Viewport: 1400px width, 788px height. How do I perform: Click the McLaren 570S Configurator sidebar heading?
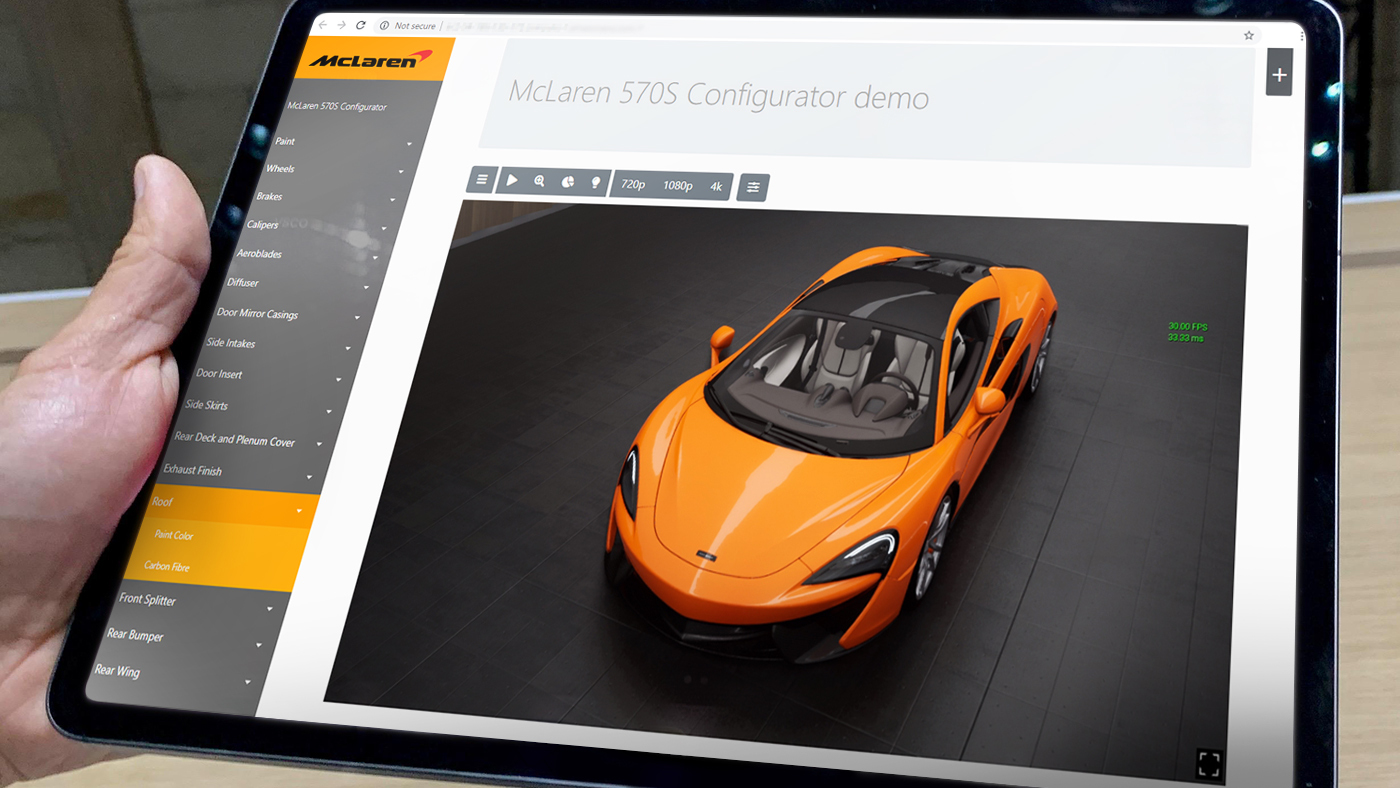336,106
